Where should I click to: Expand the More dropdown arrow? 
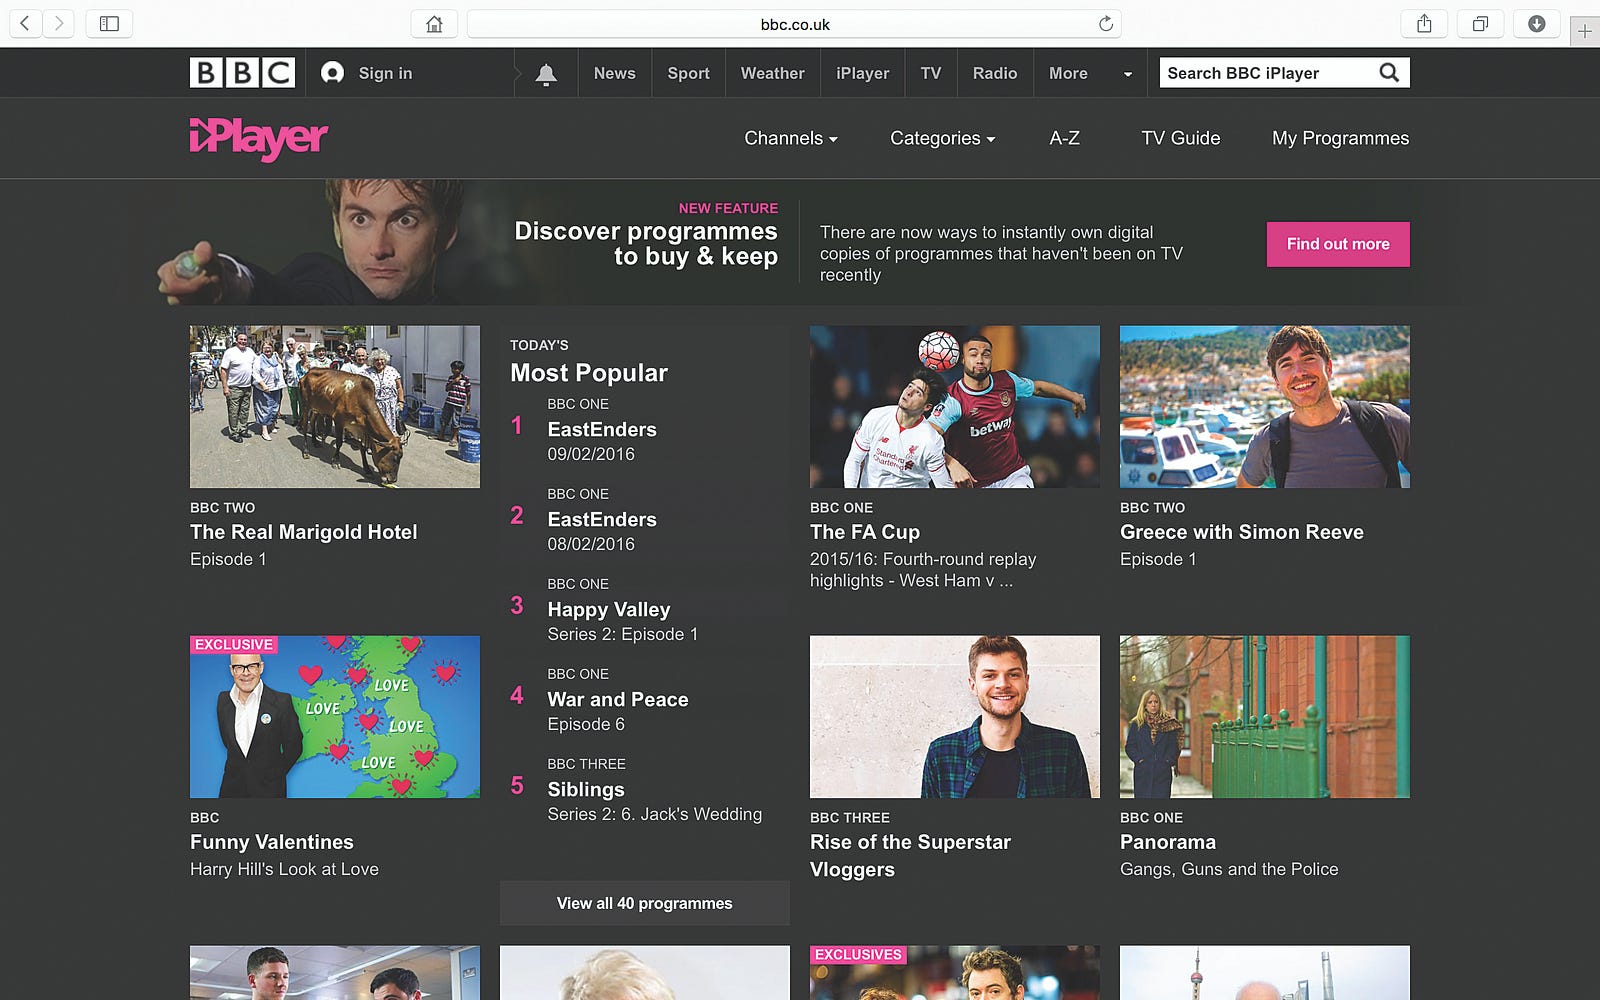coord(1127,74)
